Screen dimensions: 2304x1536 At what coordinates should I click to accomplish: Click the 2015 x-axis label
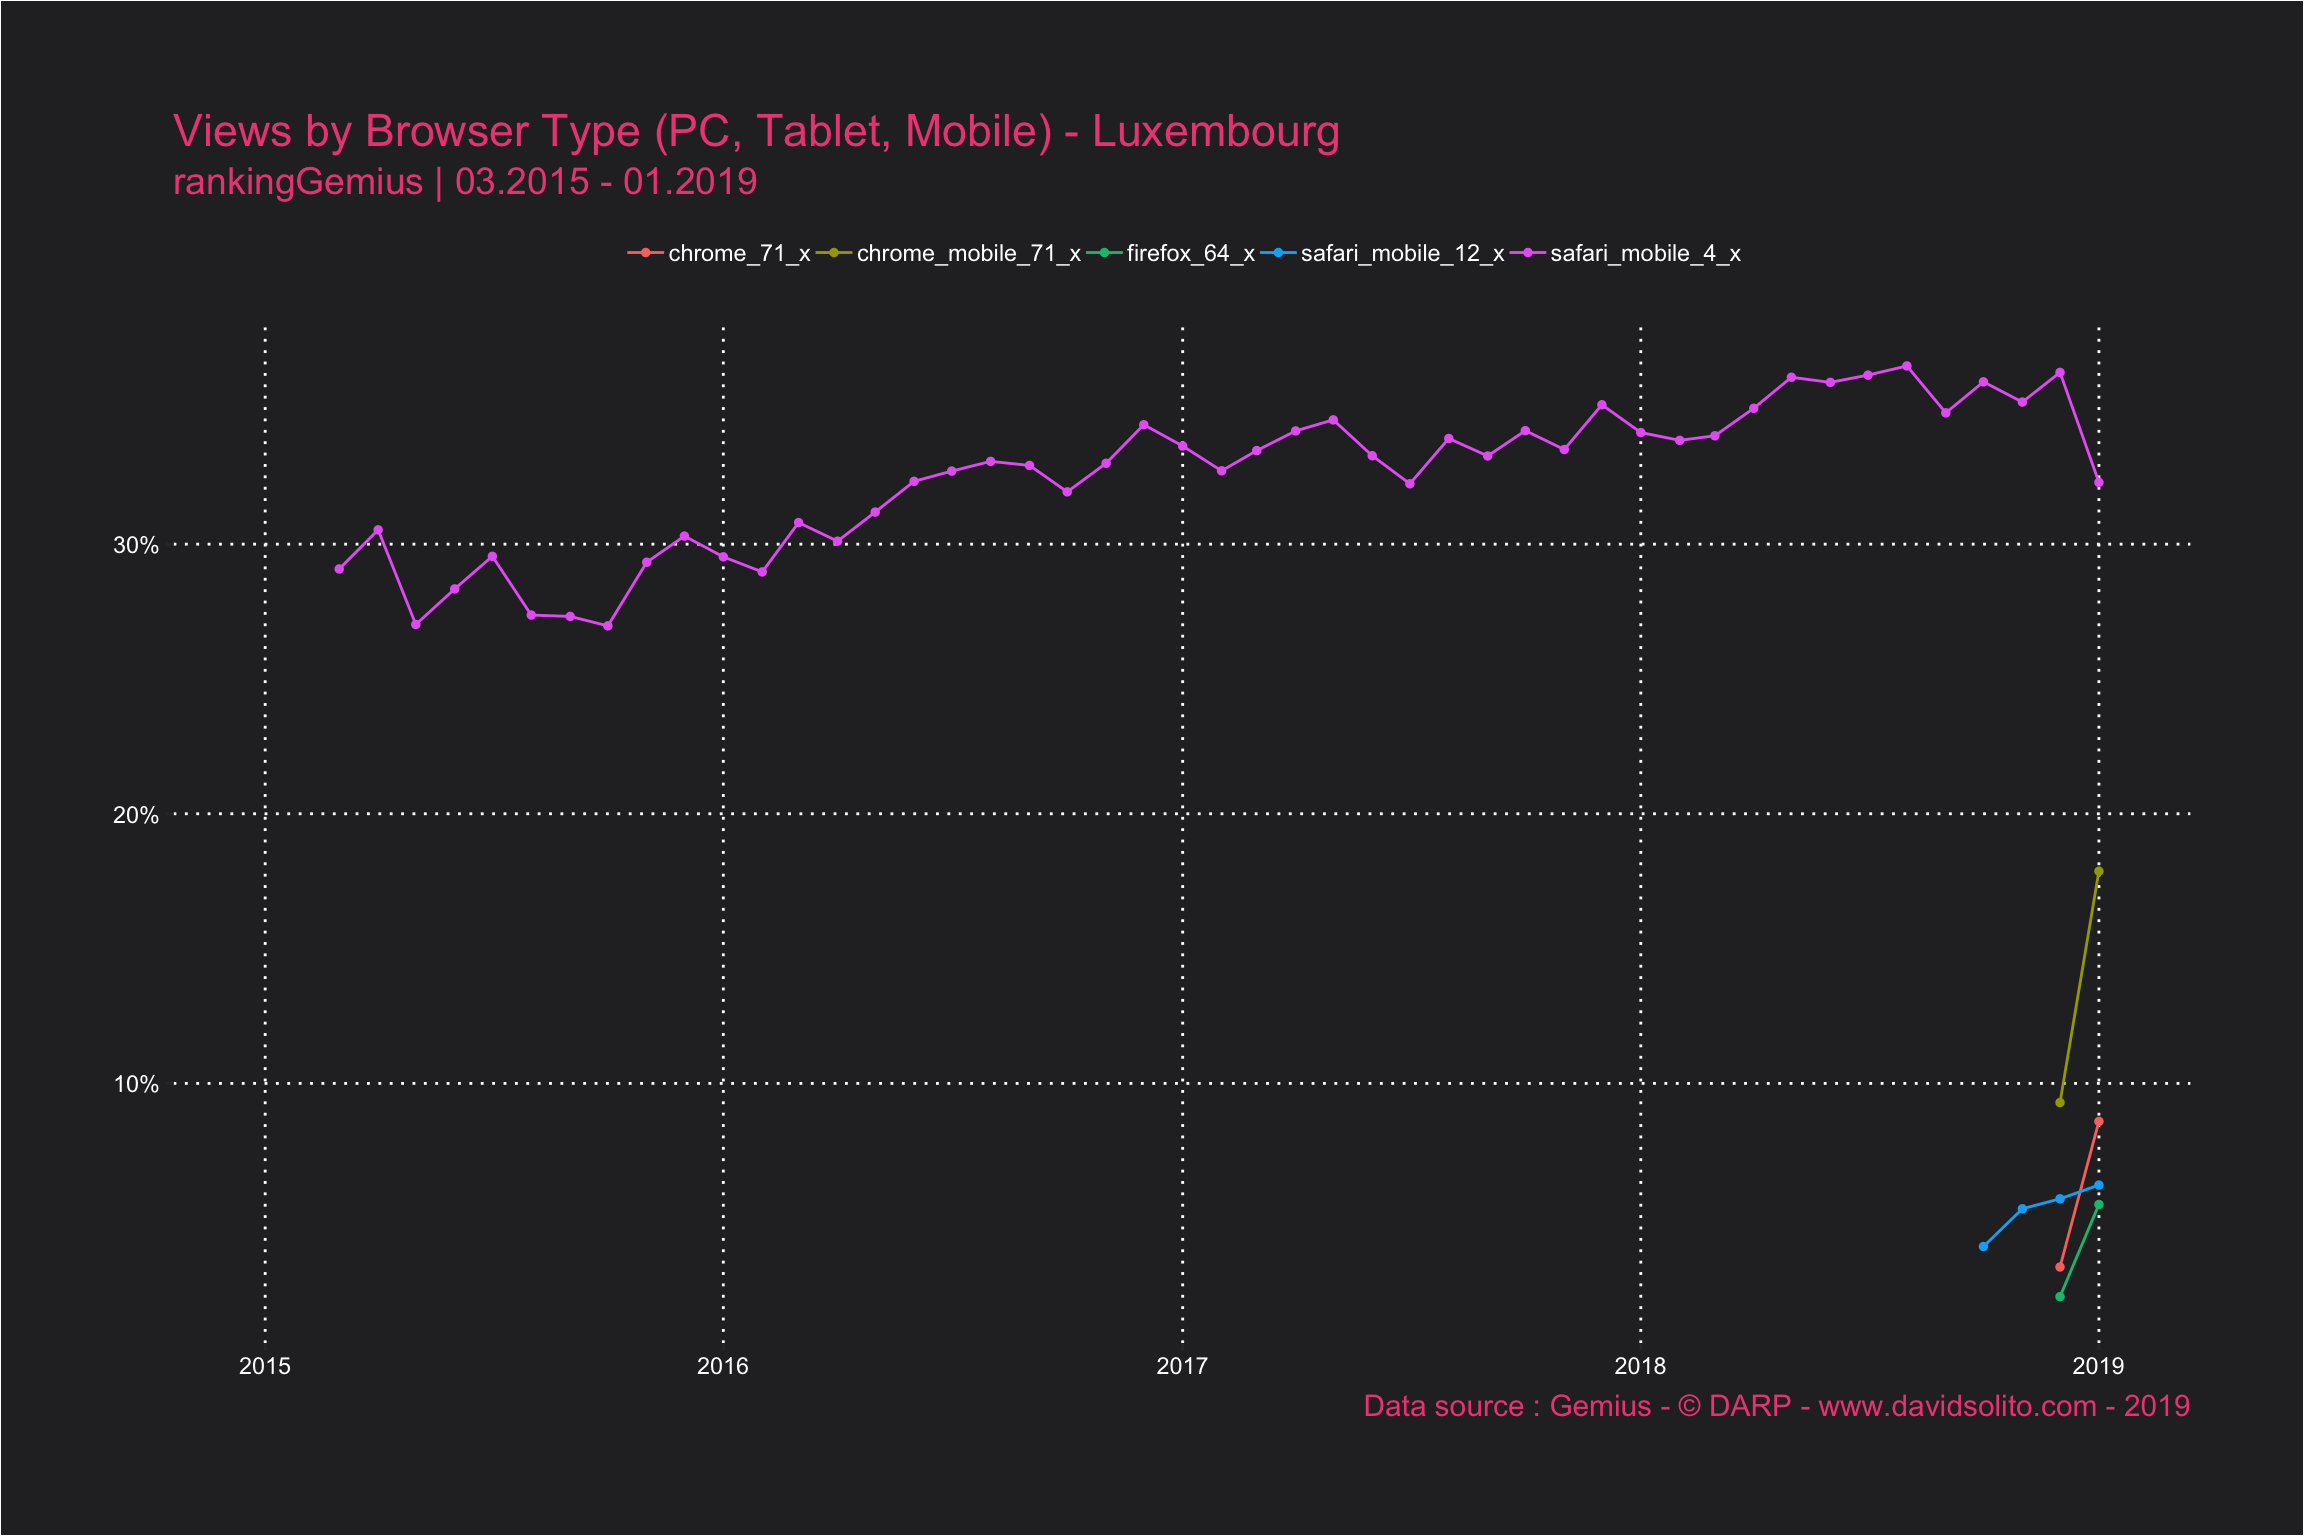265,1366
